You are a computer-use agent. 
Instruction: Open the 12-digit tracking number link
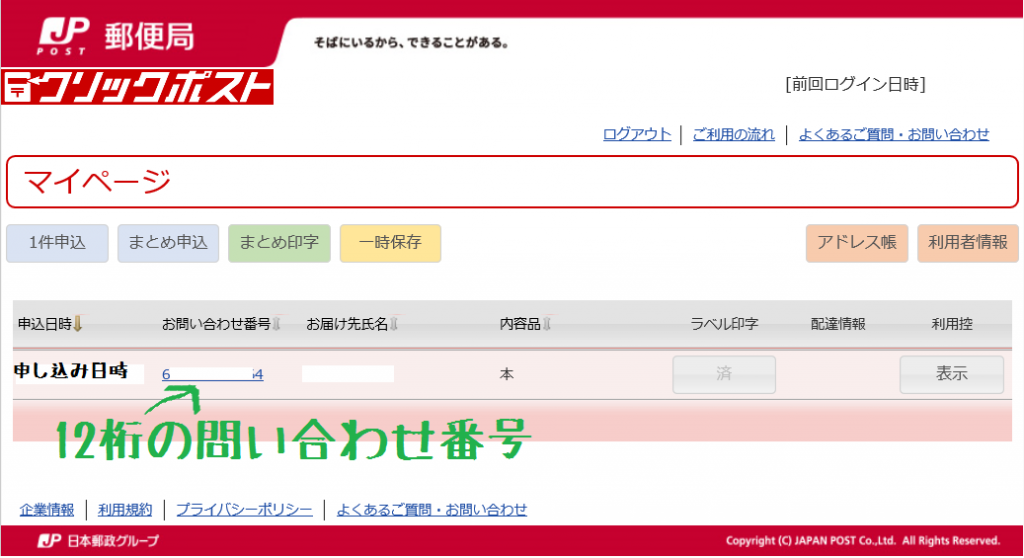212,375
